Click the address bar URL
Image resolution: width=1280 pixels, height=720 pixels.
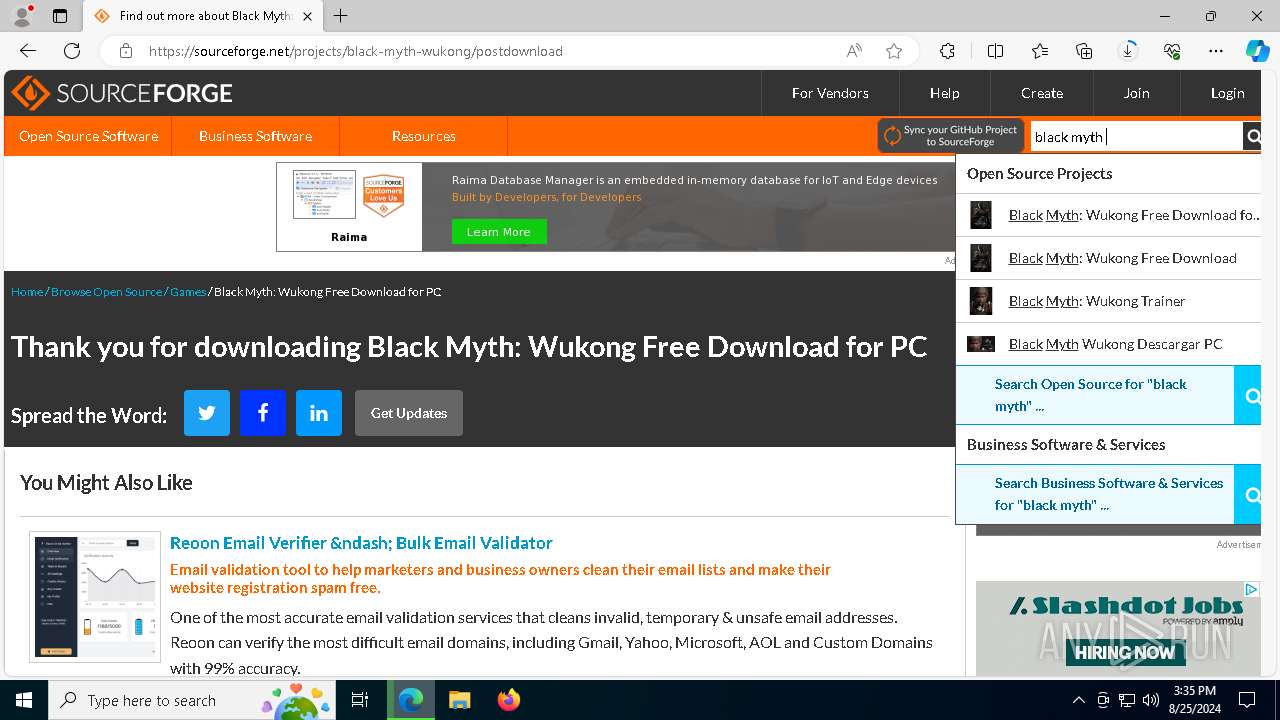355,51
